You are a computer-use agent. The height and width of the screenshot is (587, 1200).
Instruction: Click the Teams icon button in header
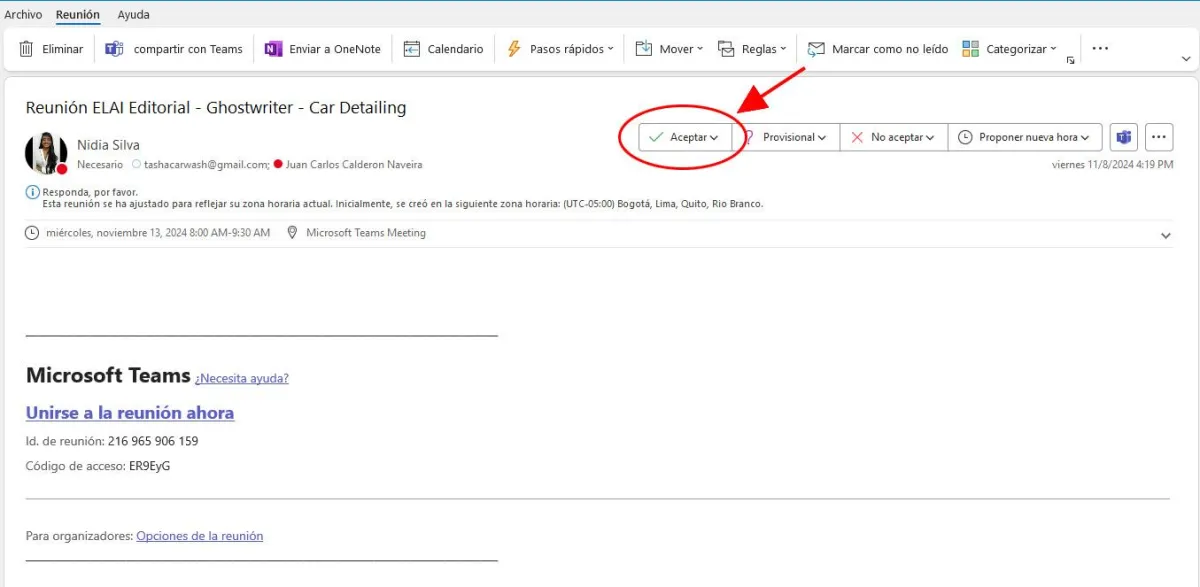(1124, 137)
